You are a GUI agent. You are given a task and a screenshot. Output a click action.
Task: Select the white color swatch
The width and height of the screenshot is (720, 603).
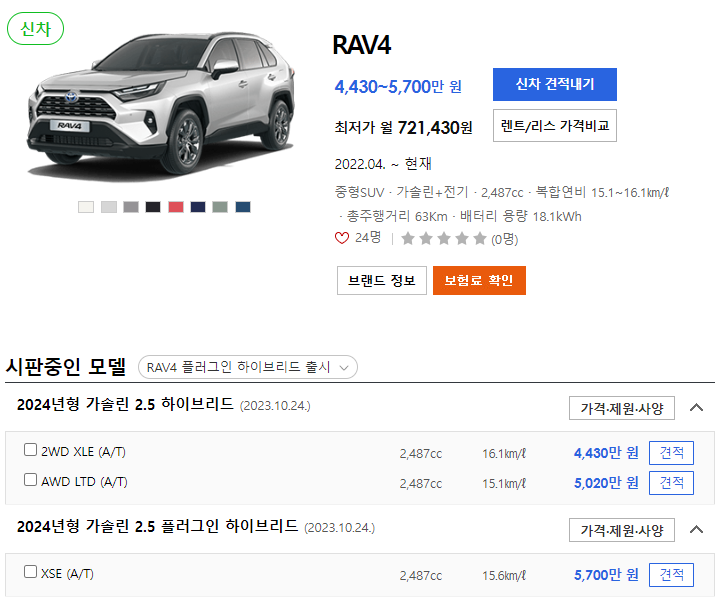[x=86, y=207]
